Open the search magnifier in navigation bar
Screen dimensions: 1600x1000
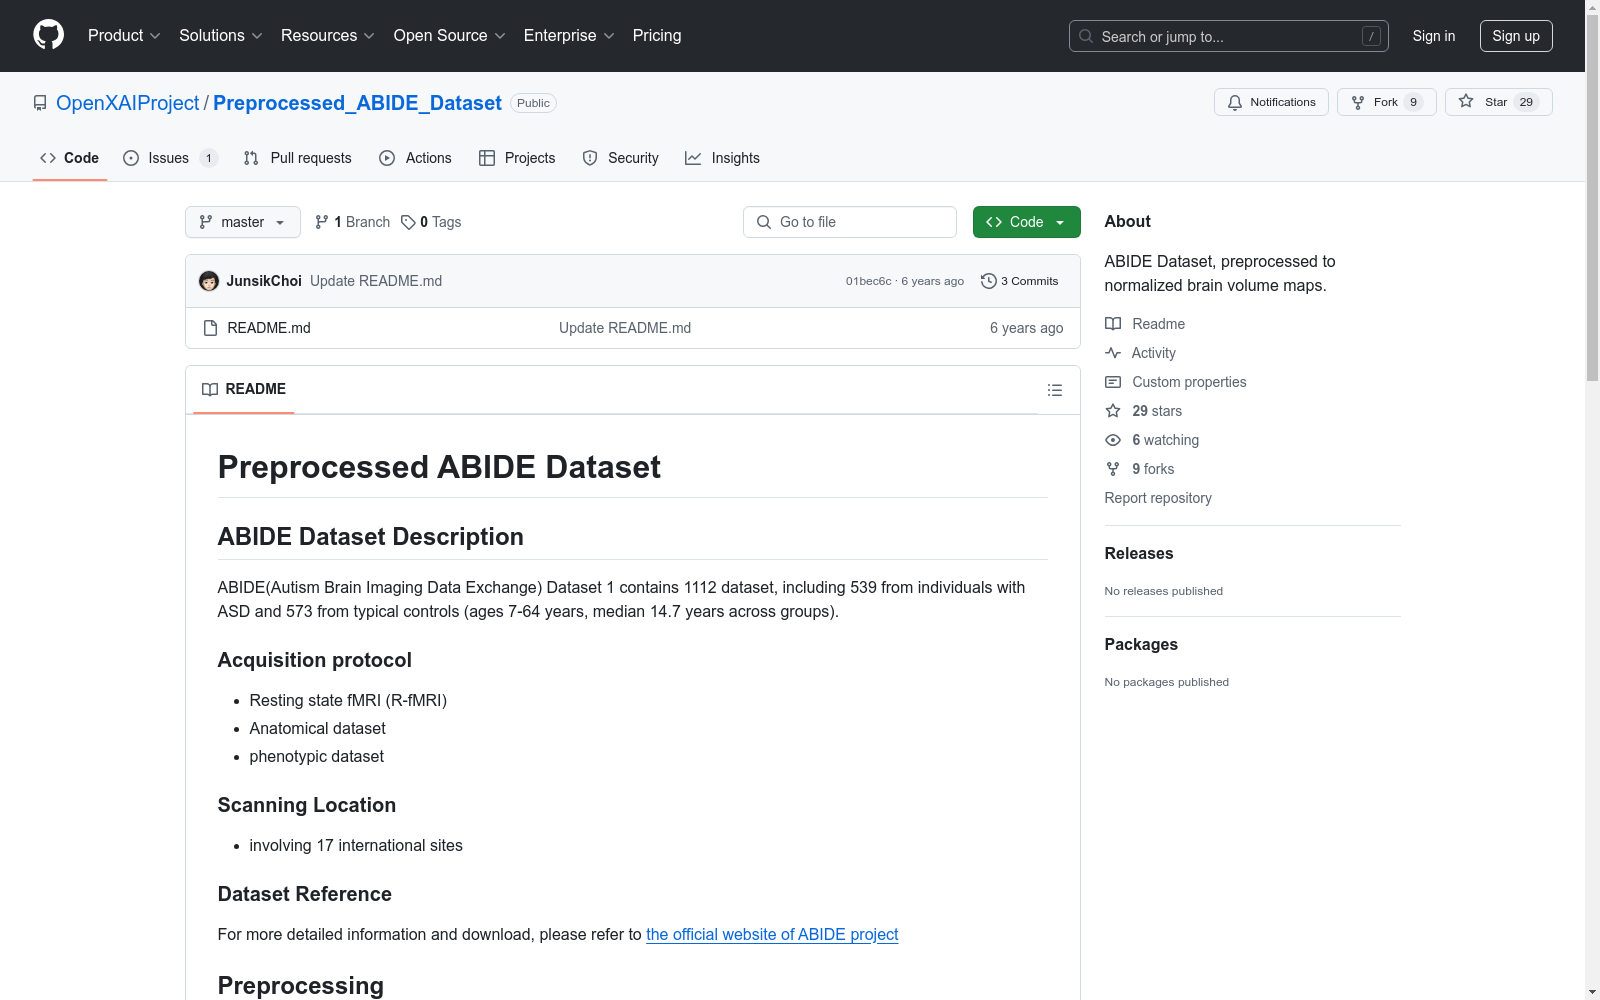[1085, 36]
